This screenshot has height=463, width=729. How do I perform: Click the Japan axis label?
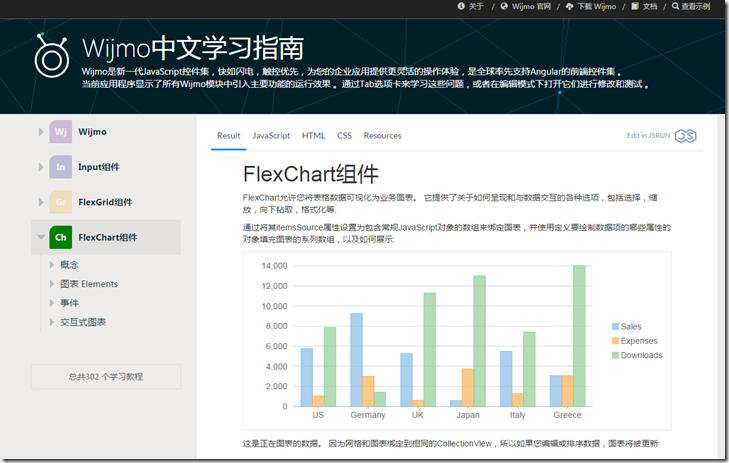point(468,415)
